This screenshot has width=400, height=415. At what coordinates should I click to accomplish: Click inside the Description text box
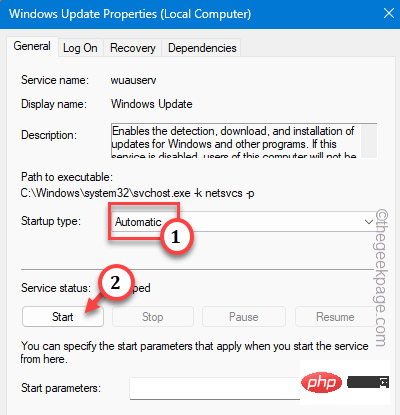tap(236, 140)
